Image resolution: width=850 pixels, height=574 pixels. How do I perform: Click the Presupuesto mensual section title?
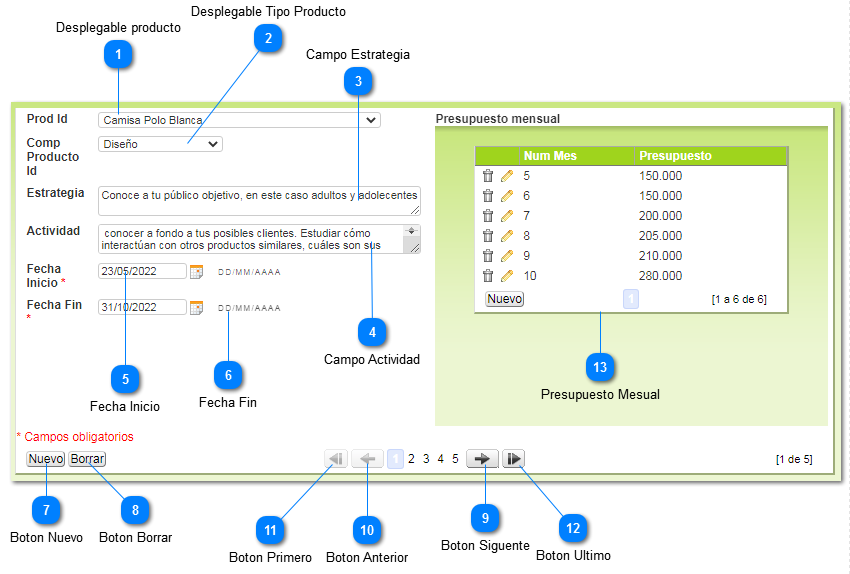(498, 119)
